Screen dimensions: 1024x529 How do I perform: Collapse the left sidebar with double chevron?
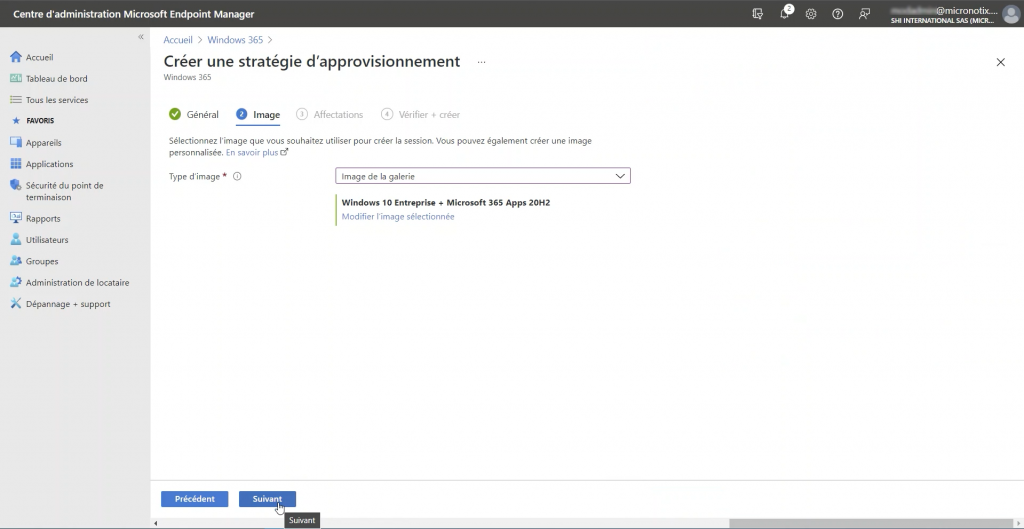[x=140, y=37]
